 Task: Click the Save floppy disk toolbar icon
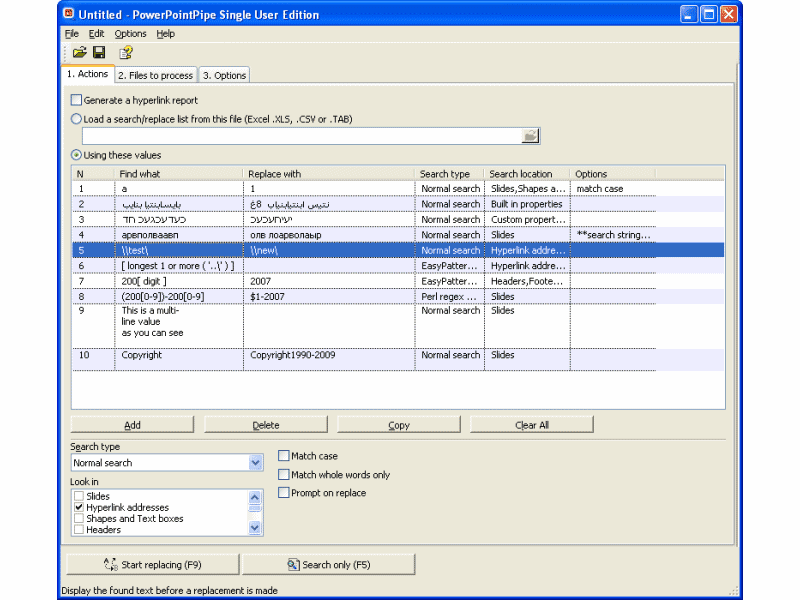(x=99, y=53)
